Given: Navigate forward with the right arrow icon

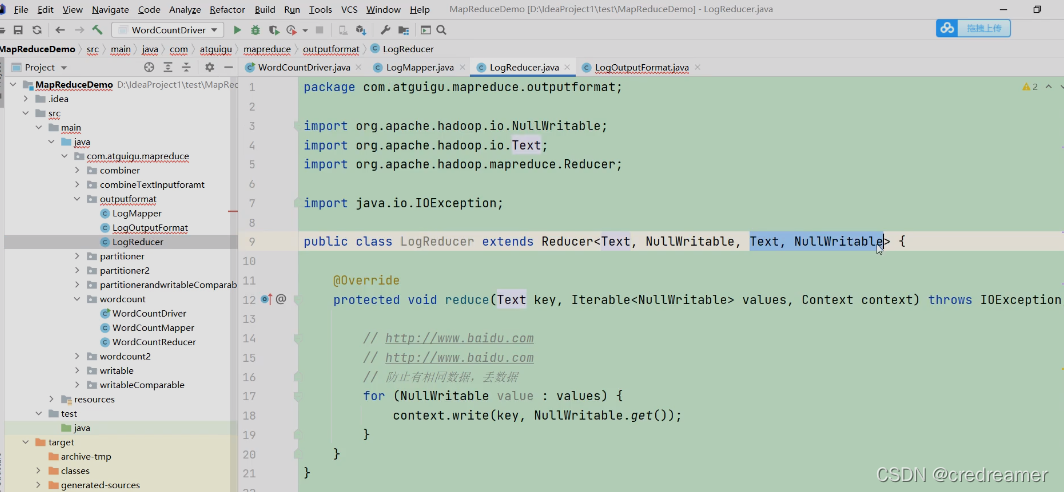Looking at the screenshot, I should pyautogui.click(x=79, y=30).
